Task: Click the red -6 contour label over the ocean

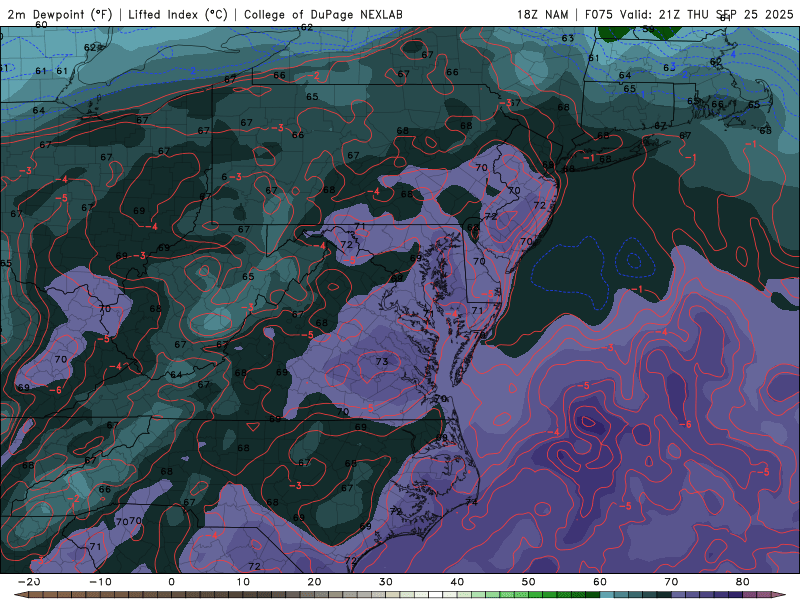Action: (685, 424)
